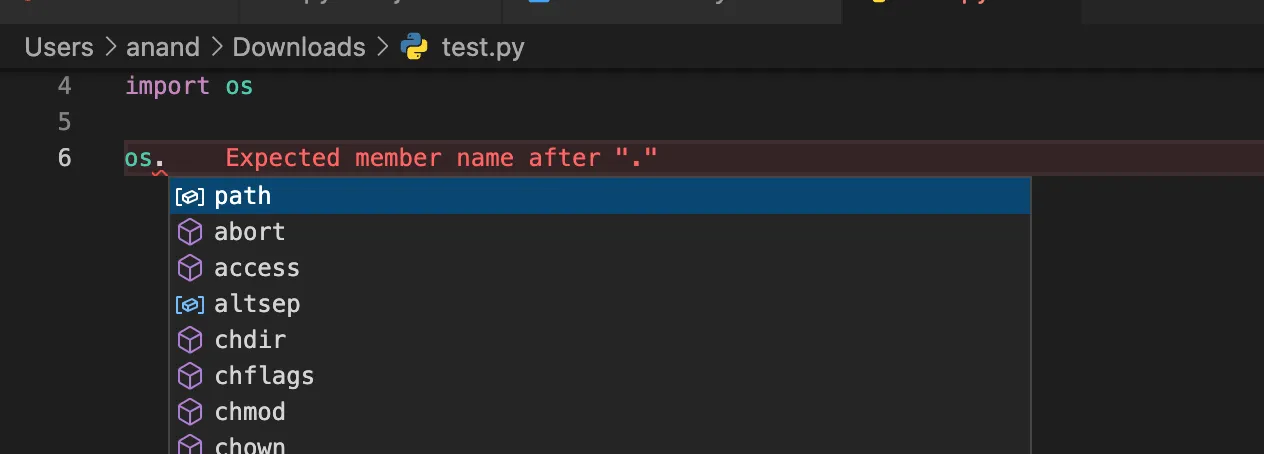Click the cube icon beside chmod
Screen dimensions: 1264x454
[x=190, y=412]
